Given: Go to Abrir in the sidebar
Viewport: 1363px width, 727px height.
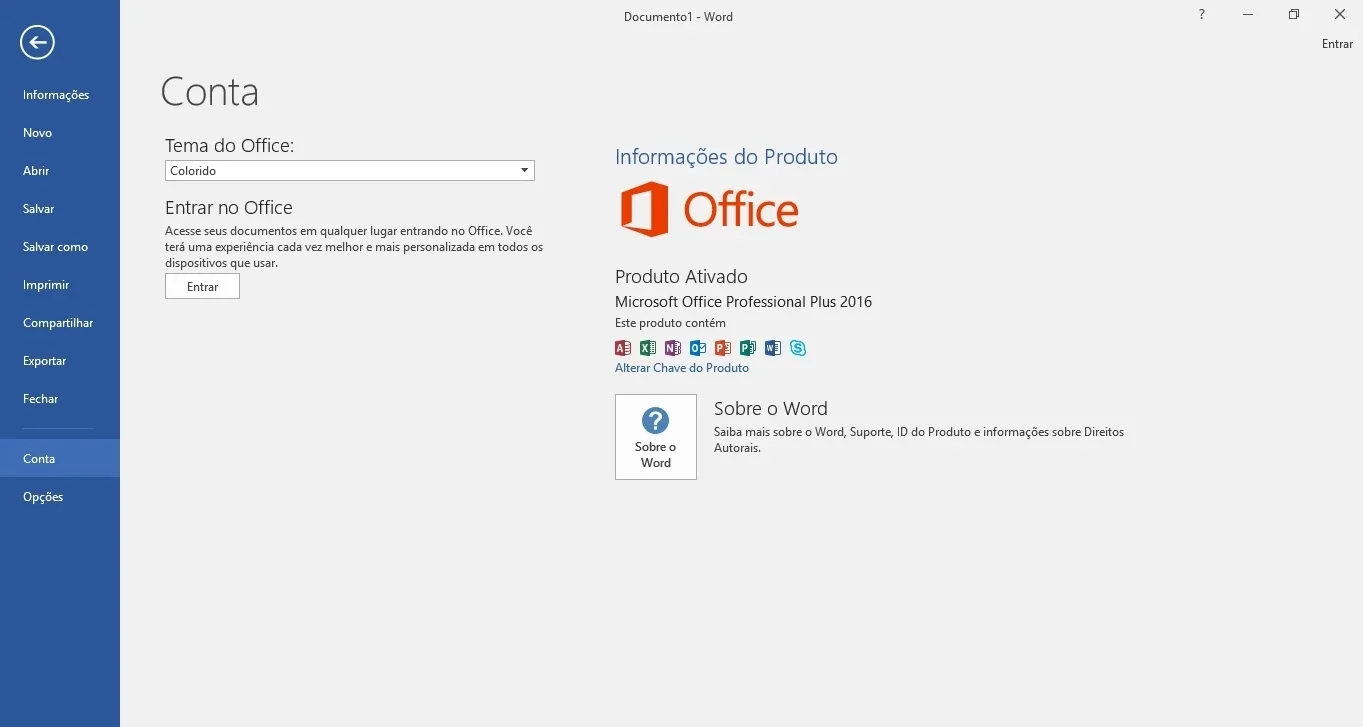Looking at the screenshot, I should [x=60, y=171].
